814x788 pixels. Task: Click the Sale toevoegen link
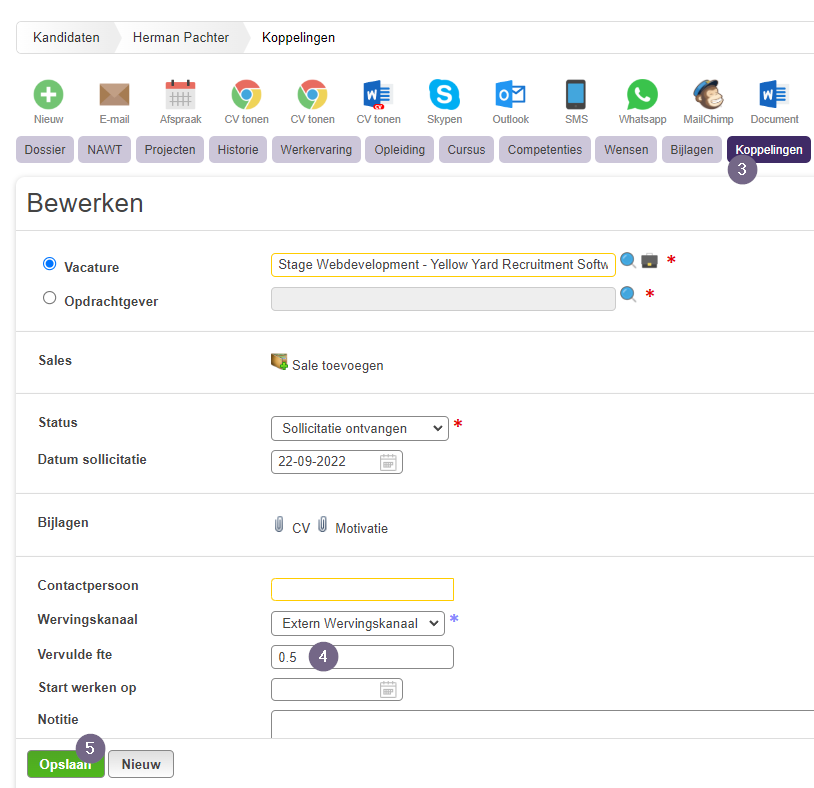point(337,365)
